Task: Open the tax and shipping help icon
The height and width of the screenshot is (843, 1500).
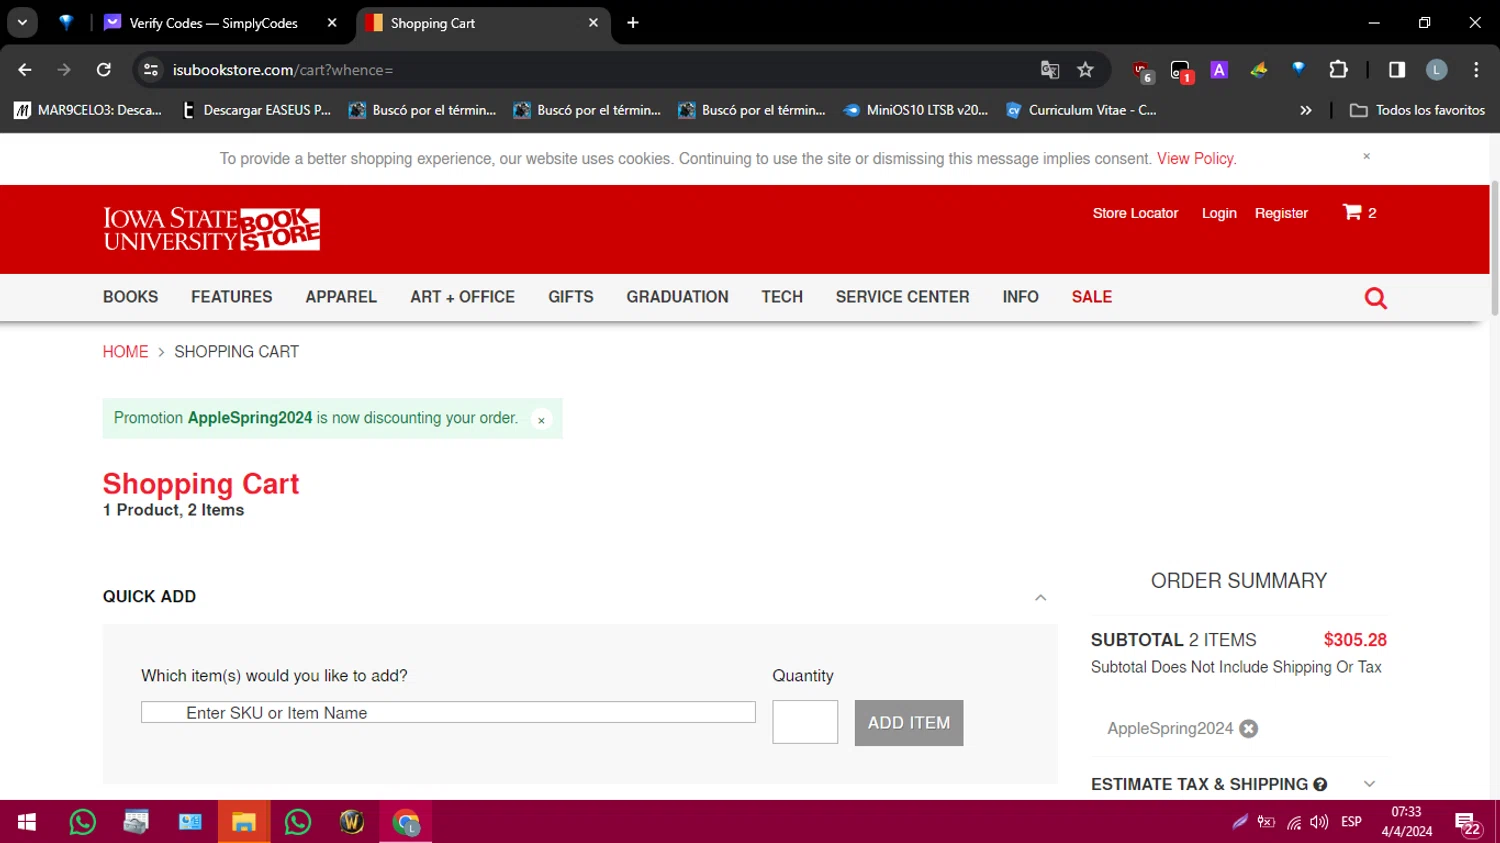Action: pos(1320,785)
